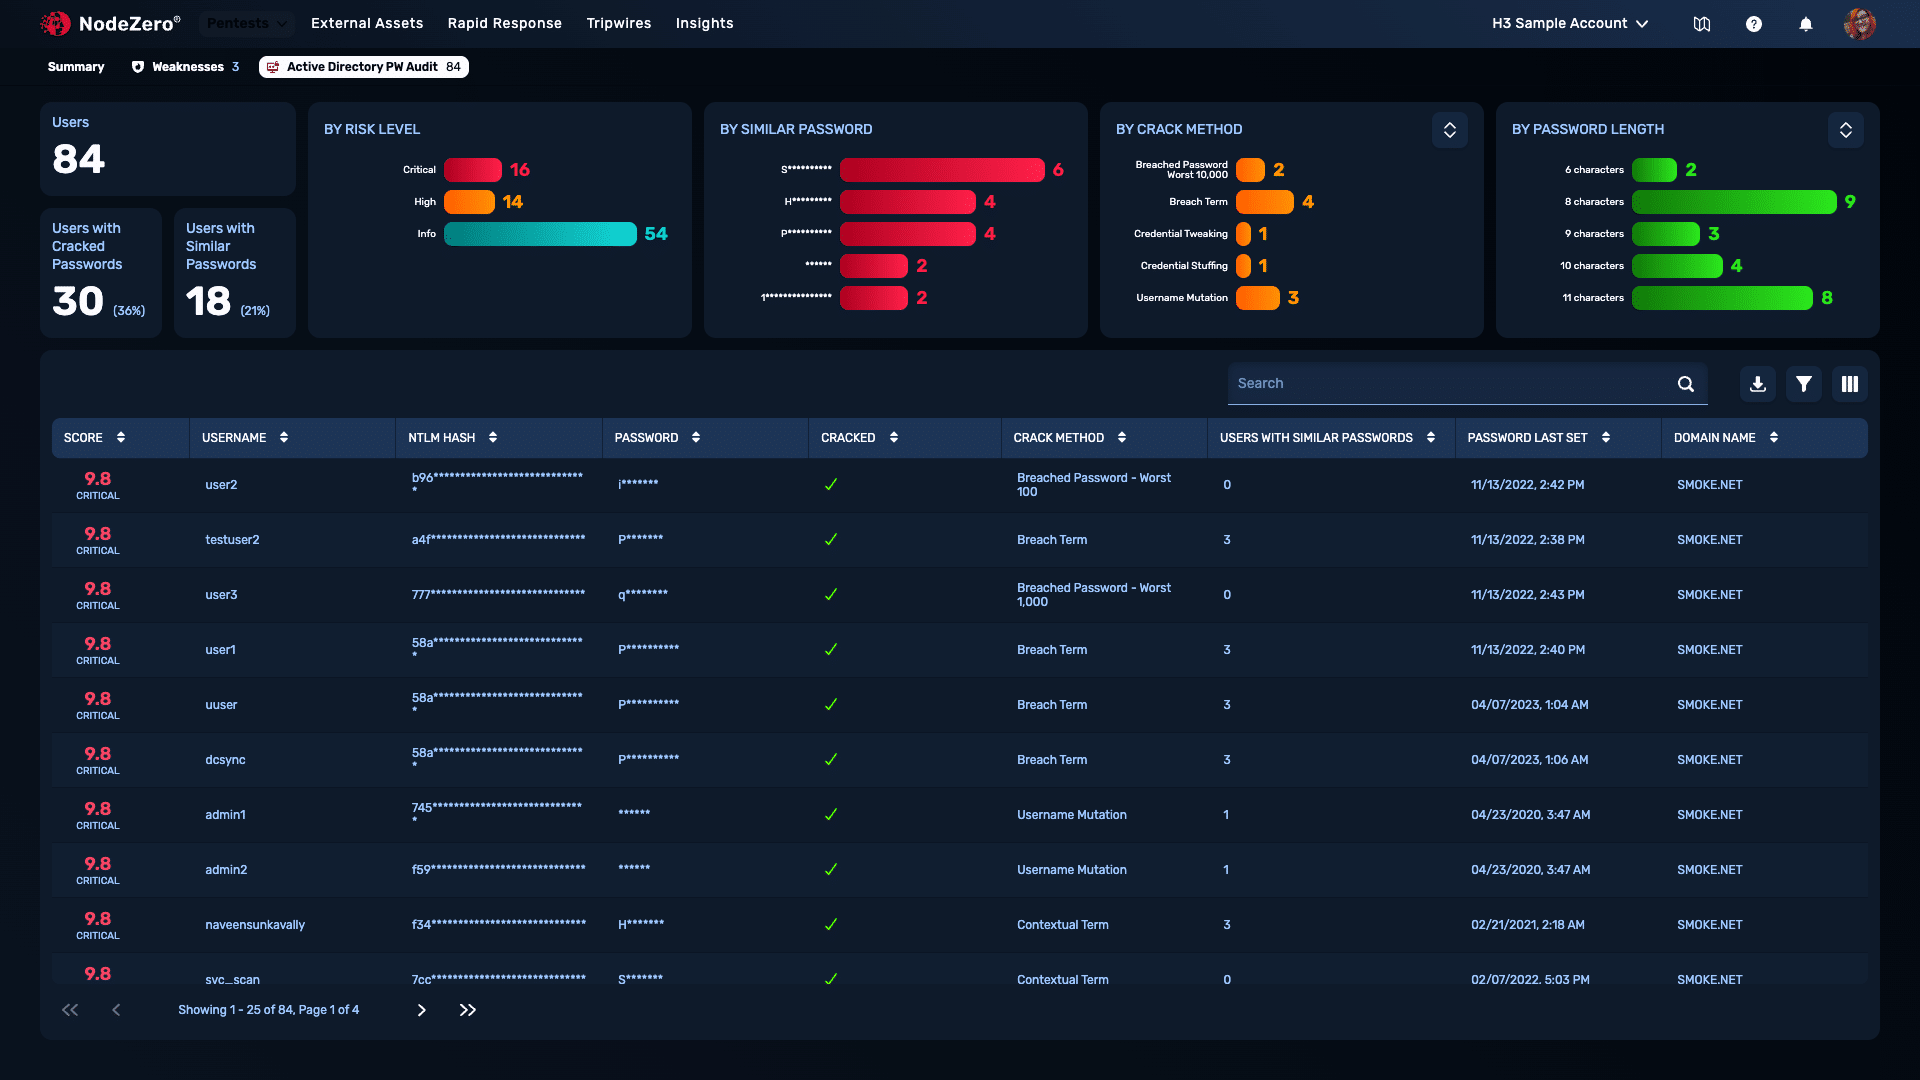Open the H3 Sample Account dropdown
Screen dimensions: 1920x1080
tap(1570, 23)
